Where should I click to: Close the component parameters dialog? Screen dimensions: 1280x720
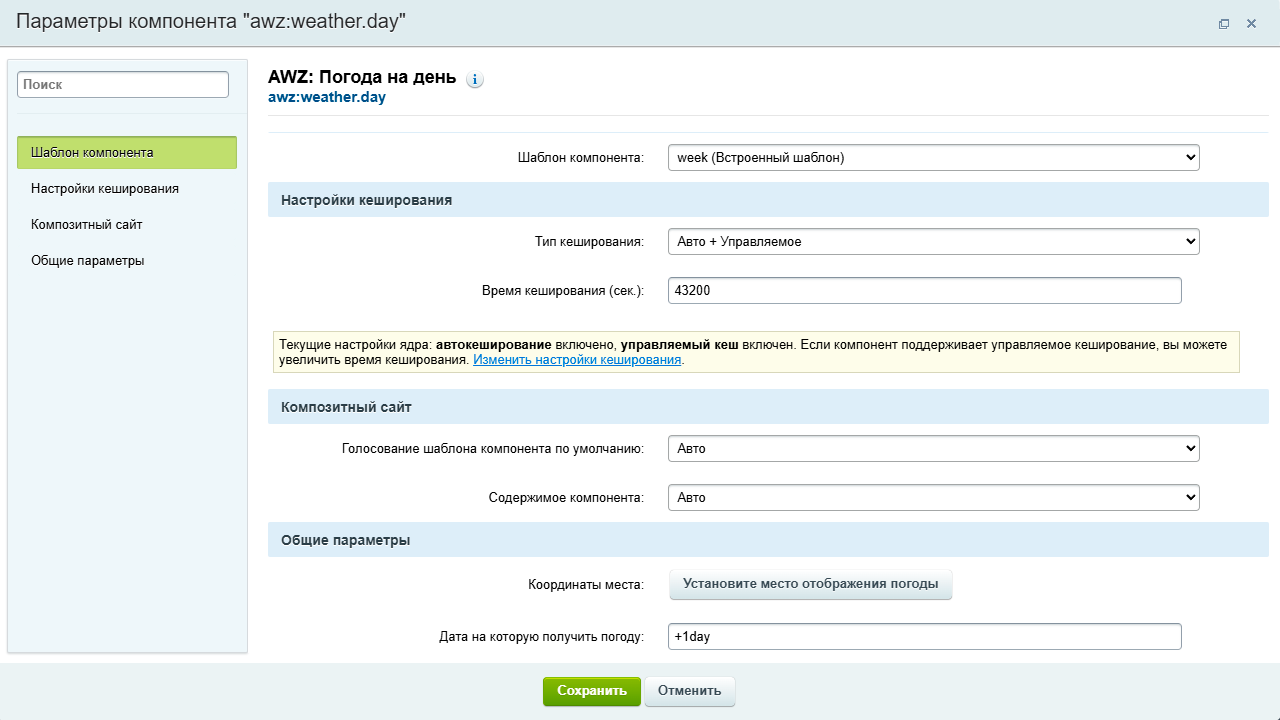[x=1251, y=24]
